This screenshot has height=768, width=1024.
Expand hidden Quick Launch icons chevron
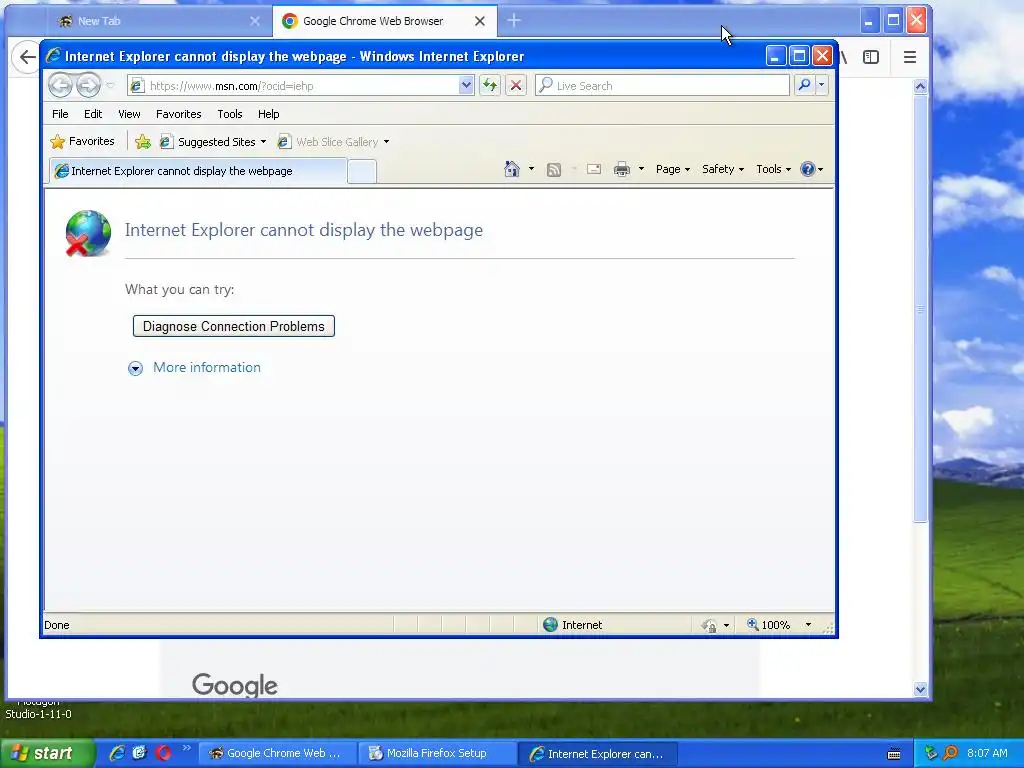tap(187, 748)
